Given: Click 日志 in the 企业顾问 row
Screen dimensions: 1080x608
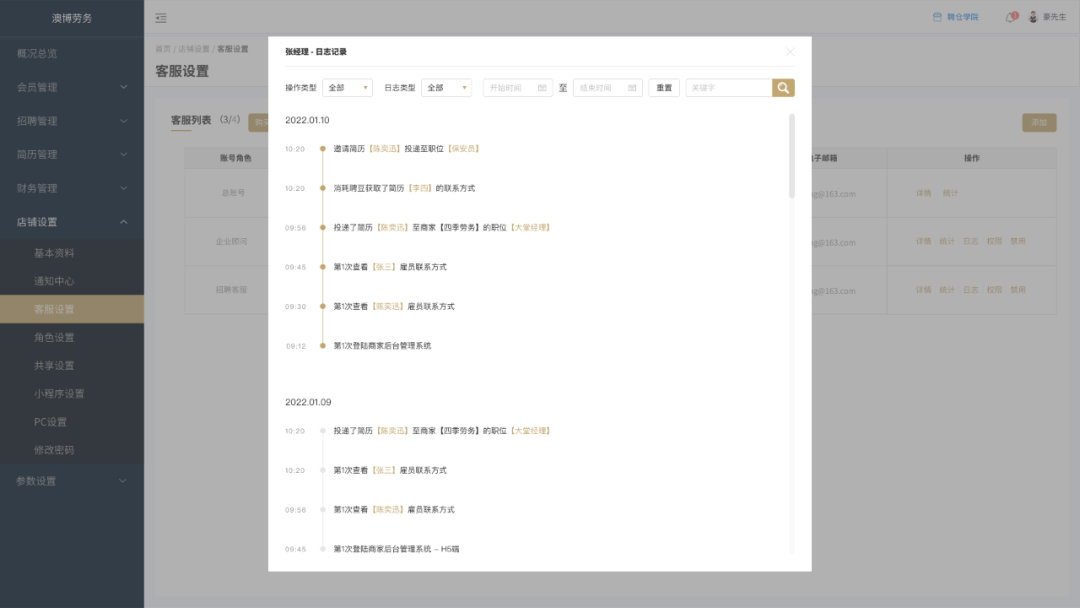Looking at the screenshot, I should [x=970, y=242].
